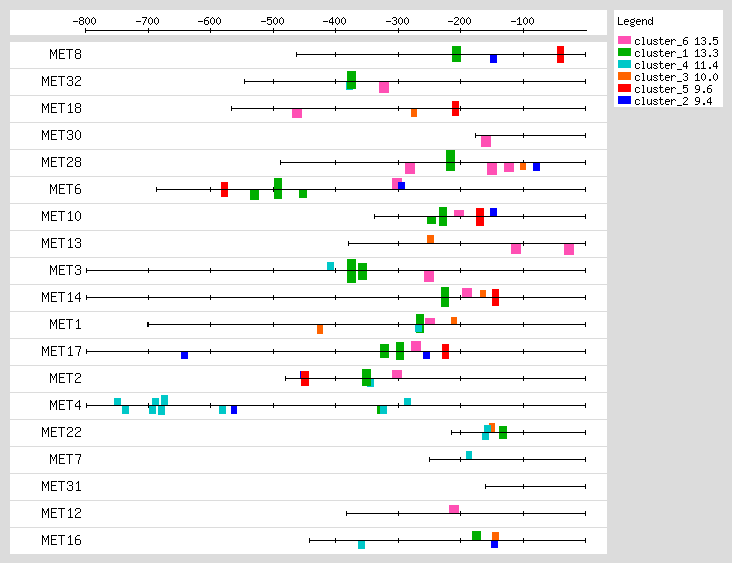The height and width of the screenshot is (563, 732).
Task: Click the orange cluster_3 legend swatch
Action: click(x=624, y=77)
